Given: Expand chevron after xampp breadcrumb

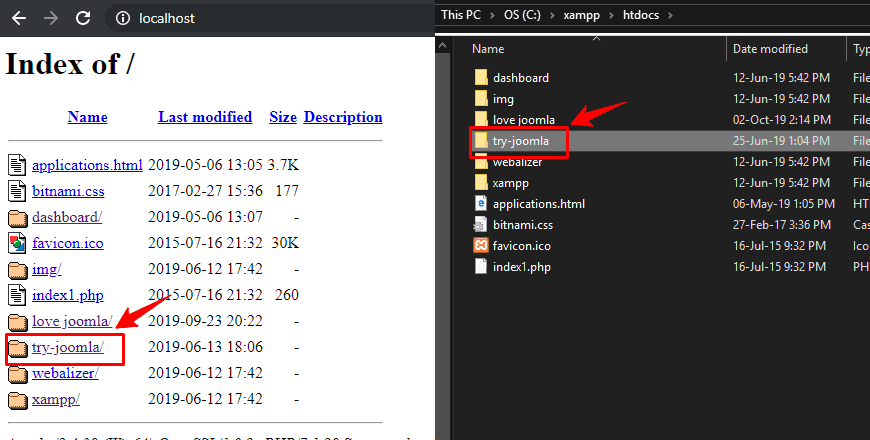Looking at the screenshot, I should (x=611, y=16).
